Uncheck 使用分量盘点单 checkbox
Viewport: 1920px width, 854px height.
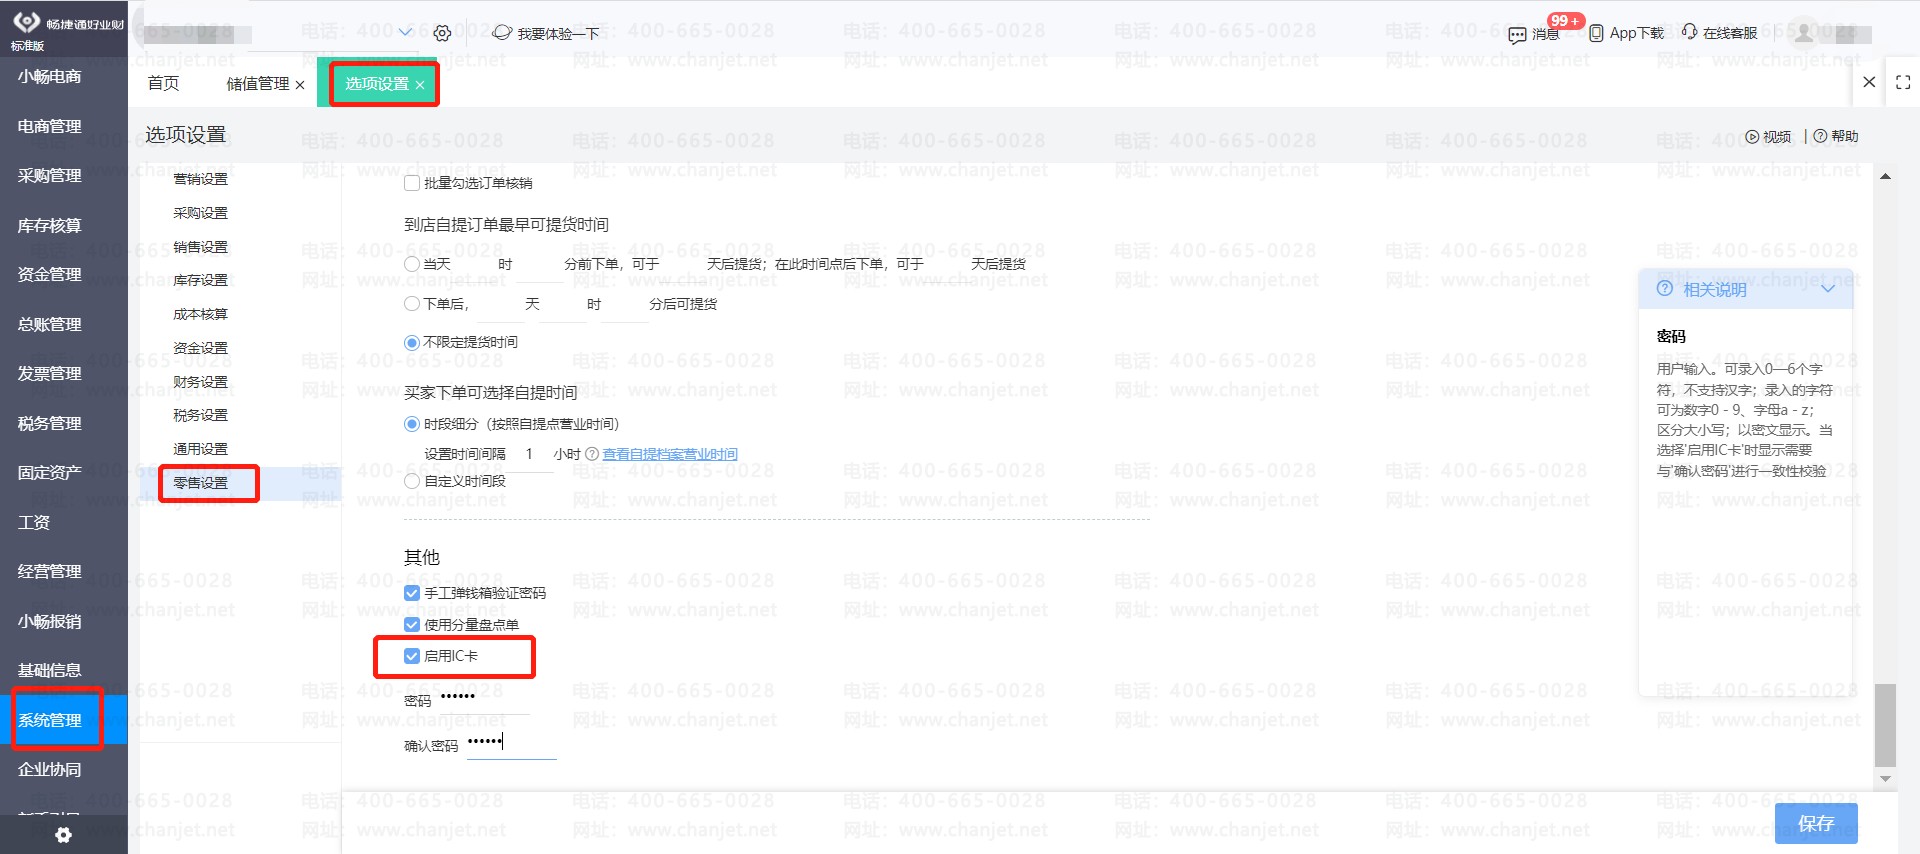tap(412, 625)
